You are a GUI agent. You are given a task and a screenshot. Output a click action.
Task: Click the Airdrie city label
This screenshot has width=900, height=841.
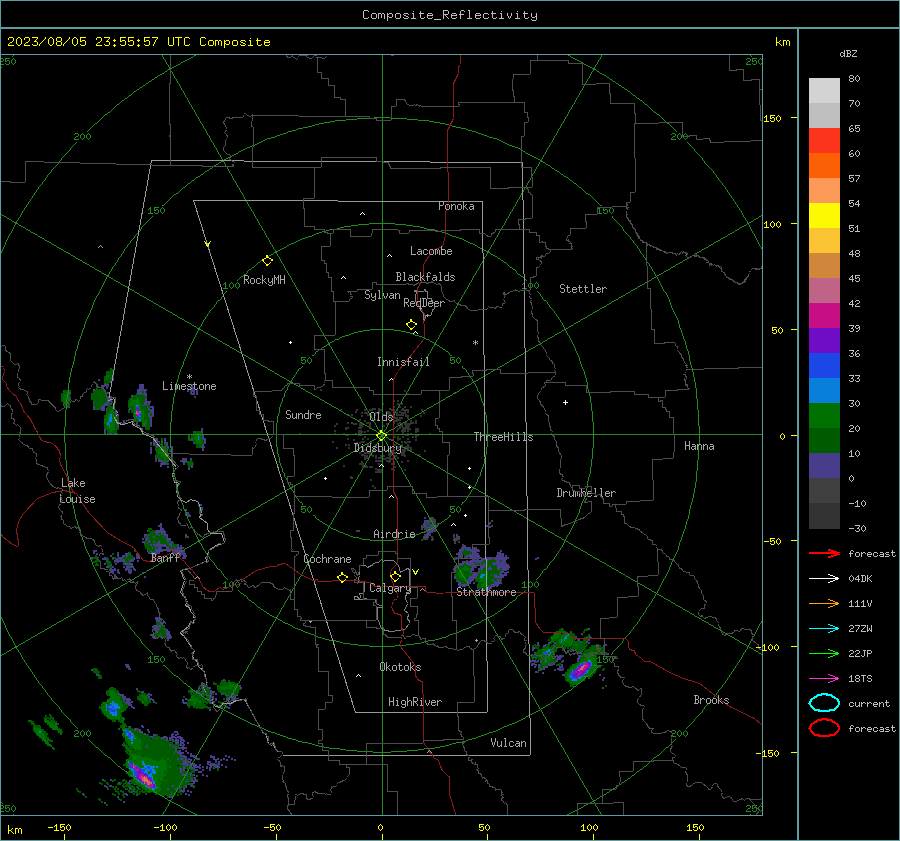(x=394, y=534)
